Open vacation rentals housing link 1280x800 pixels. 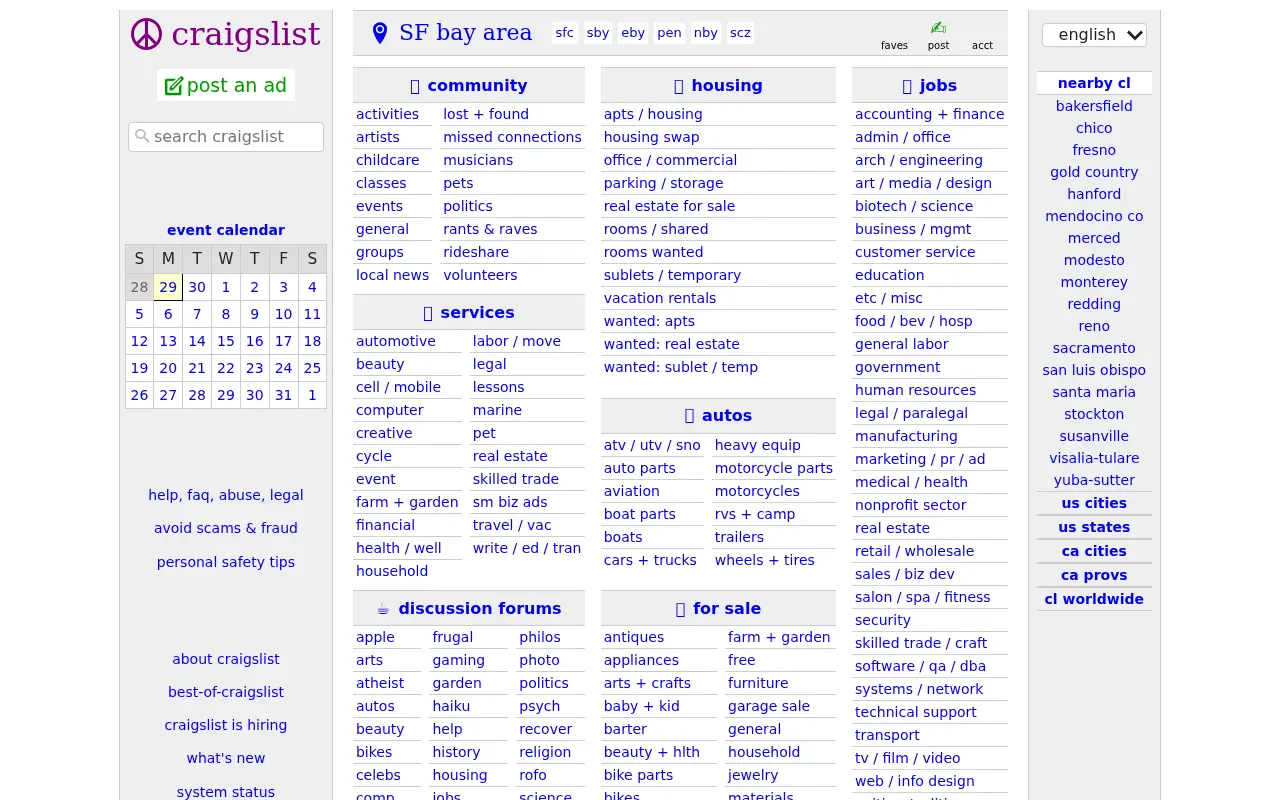click(660, 298)
